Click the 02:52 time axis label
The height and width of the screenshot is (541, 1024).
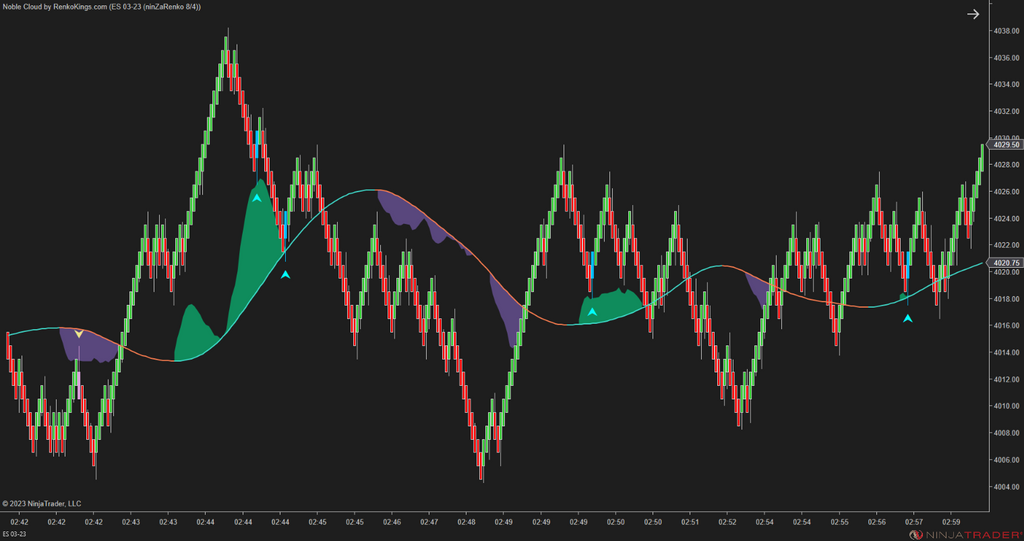728,522
